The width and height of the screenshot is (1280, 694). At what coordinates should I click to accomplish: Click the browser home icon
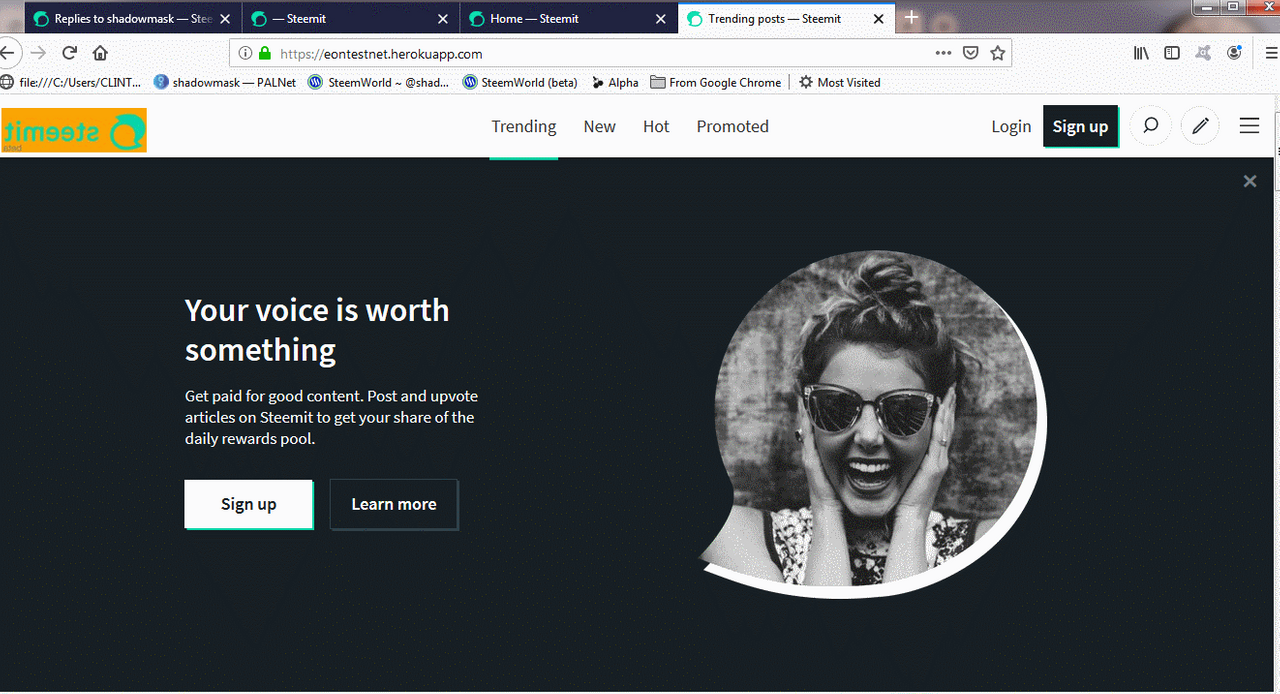[x=100, y=53]
